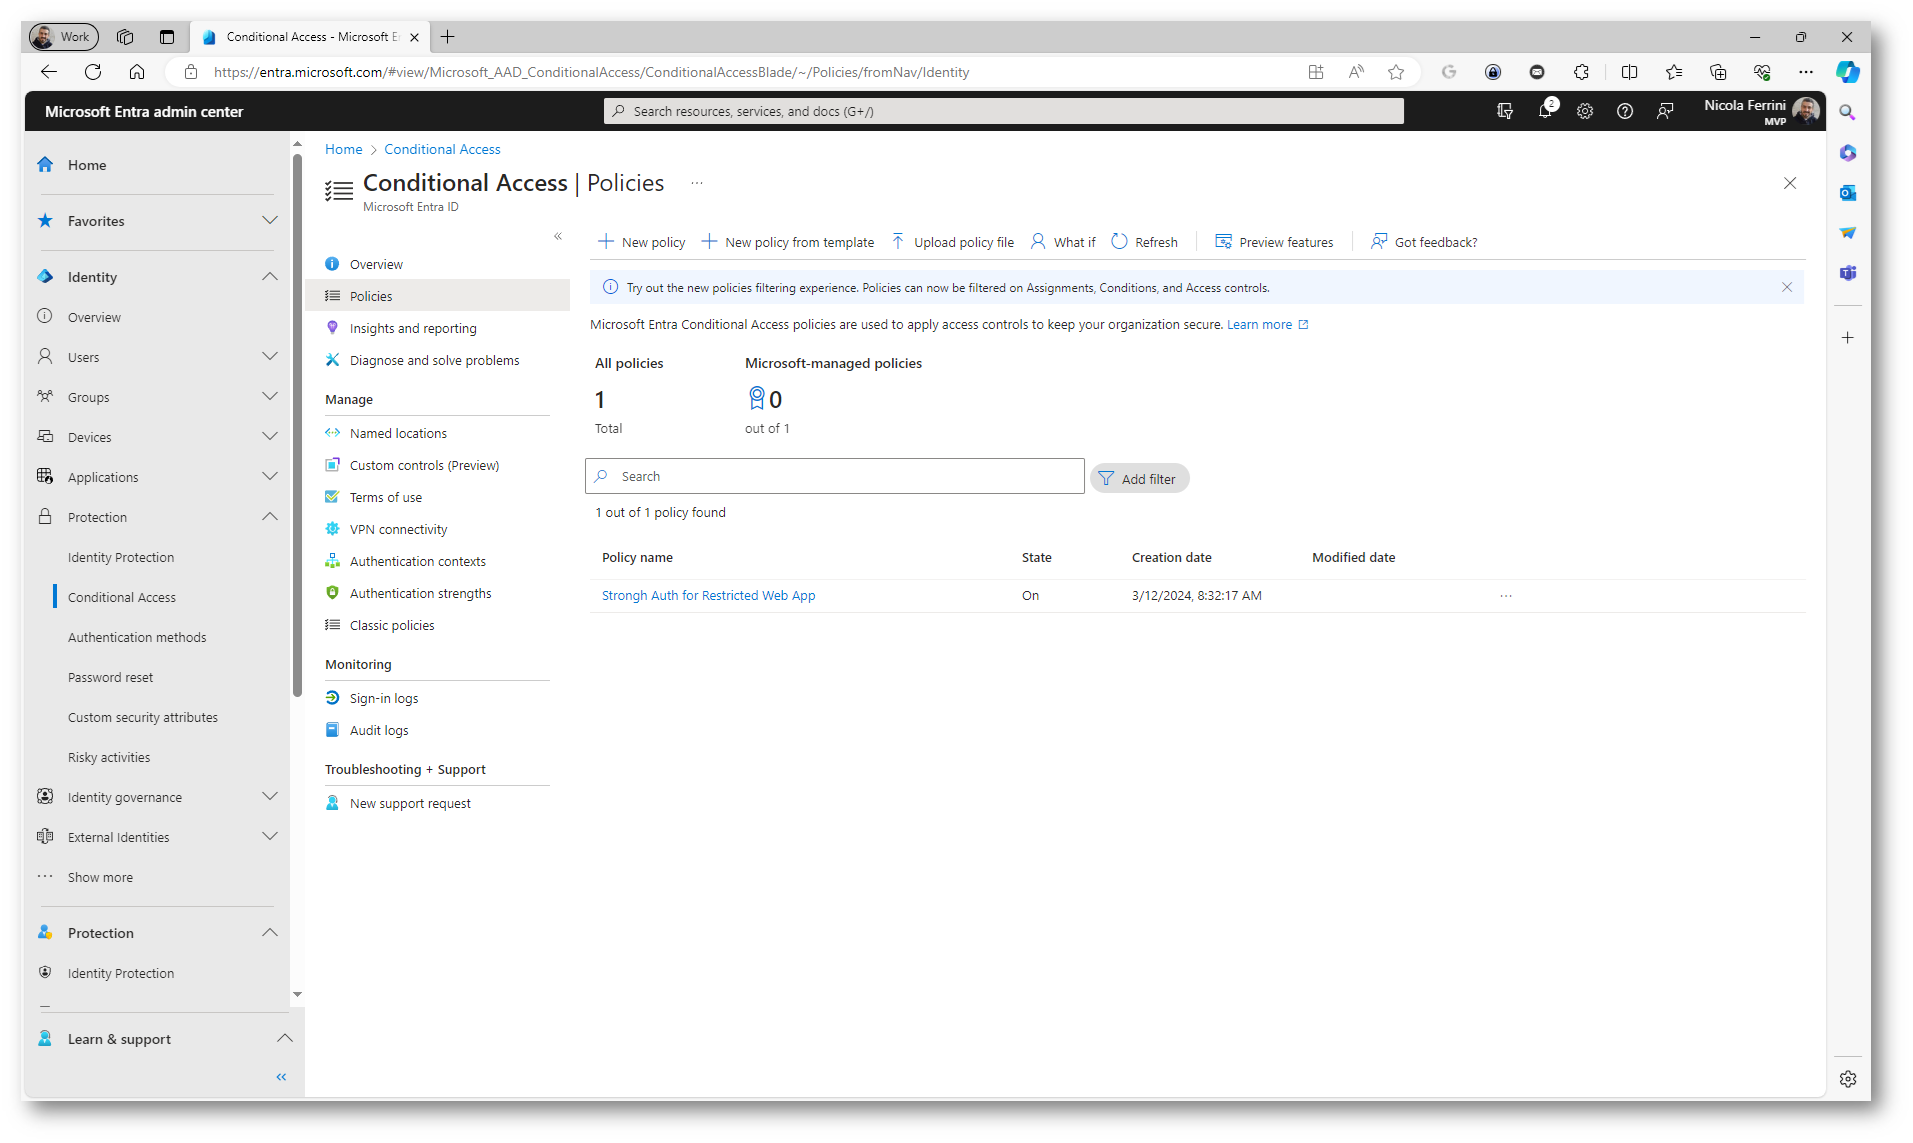
Task: Close the Conditional Access blade
Action: (x=1790, y=183)
